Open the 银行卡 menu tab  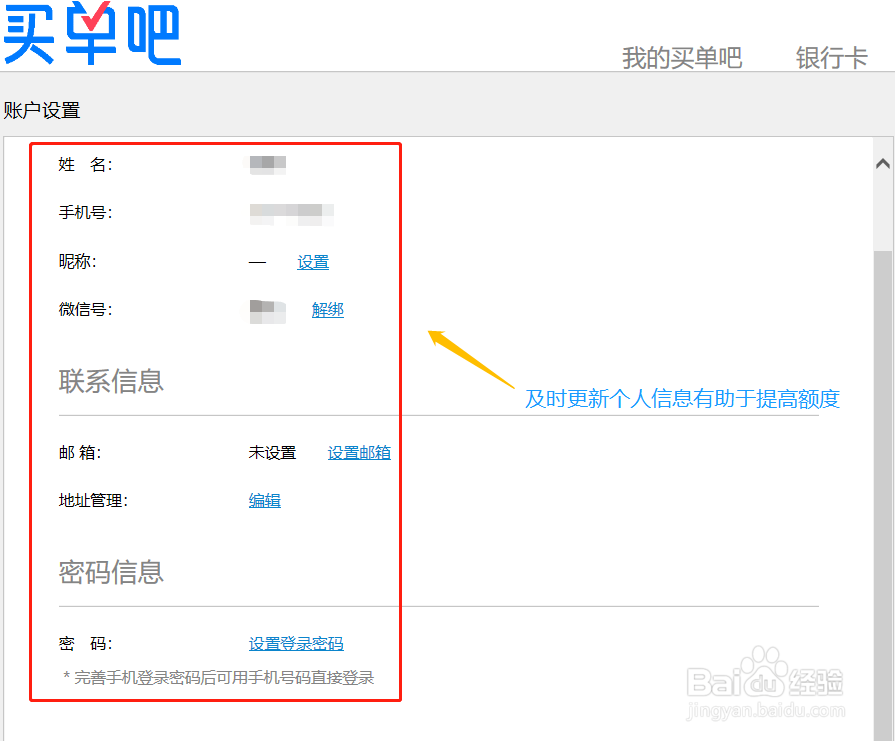(x=832, y=58)
